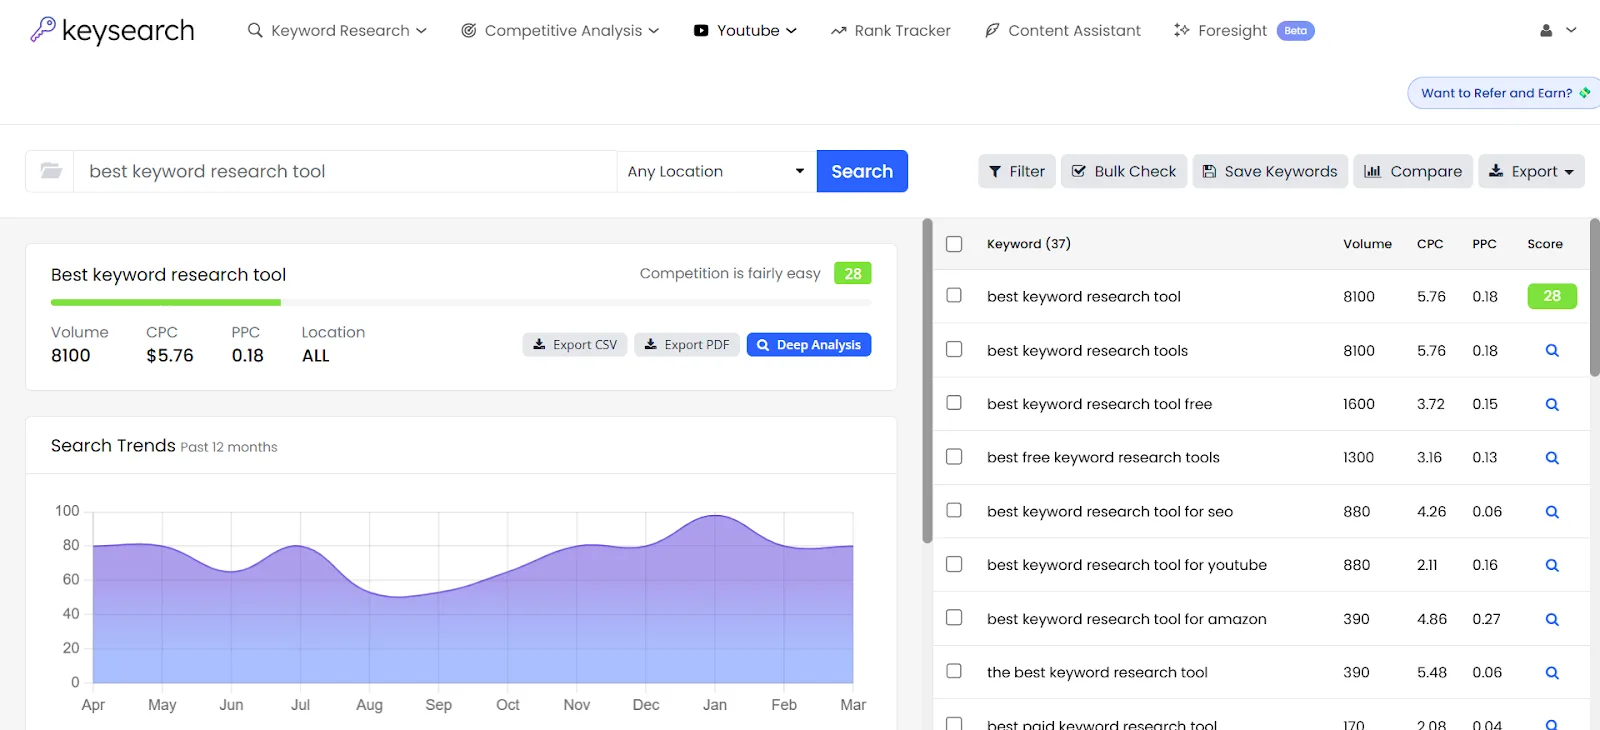
Task: Sort by Score column header
Action: tap(1545, 244)
